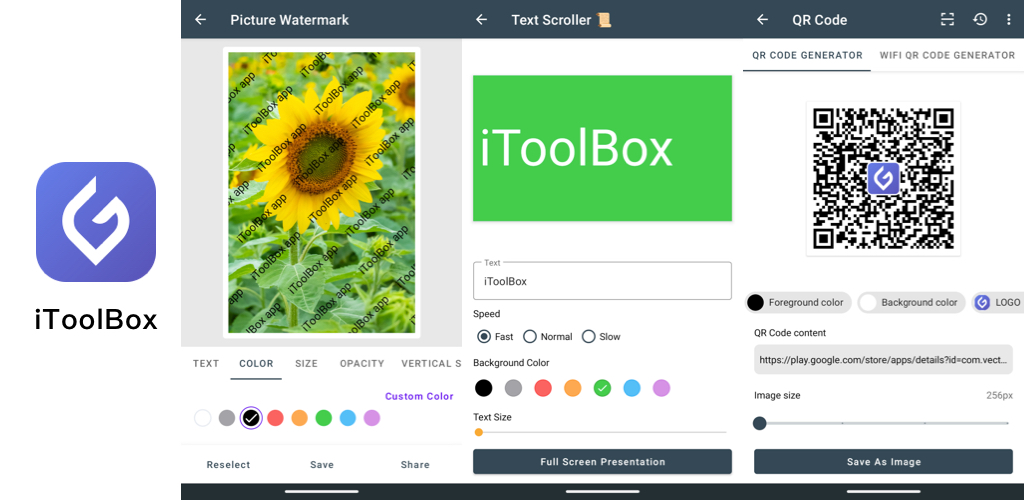Viewport: 1024px width, 500px height.
Task: Save QR code As Image
Action: click(883, 461)
